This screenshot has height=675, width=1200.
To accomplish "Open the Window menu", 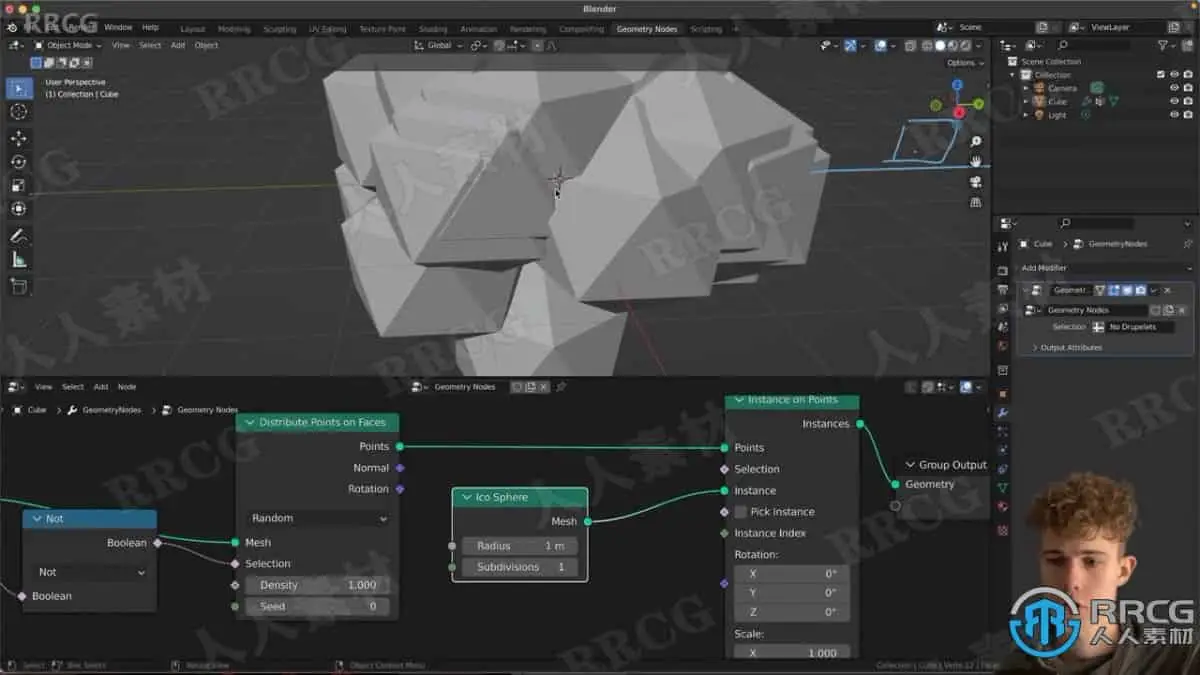I will click(x=118, y=27).
